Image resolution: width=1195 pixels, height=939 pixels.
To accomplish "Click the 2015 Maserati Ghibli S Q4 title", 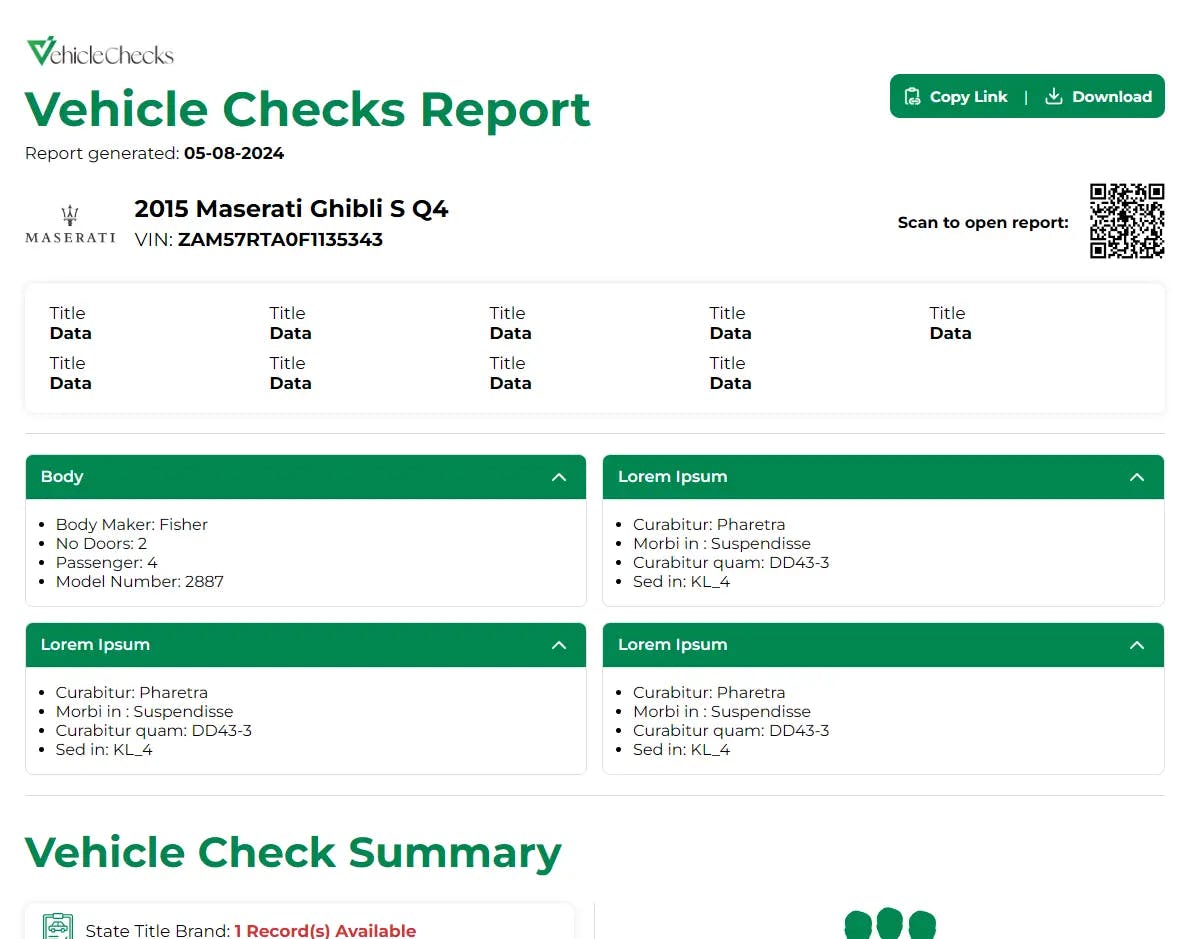I will click(292, 209).
